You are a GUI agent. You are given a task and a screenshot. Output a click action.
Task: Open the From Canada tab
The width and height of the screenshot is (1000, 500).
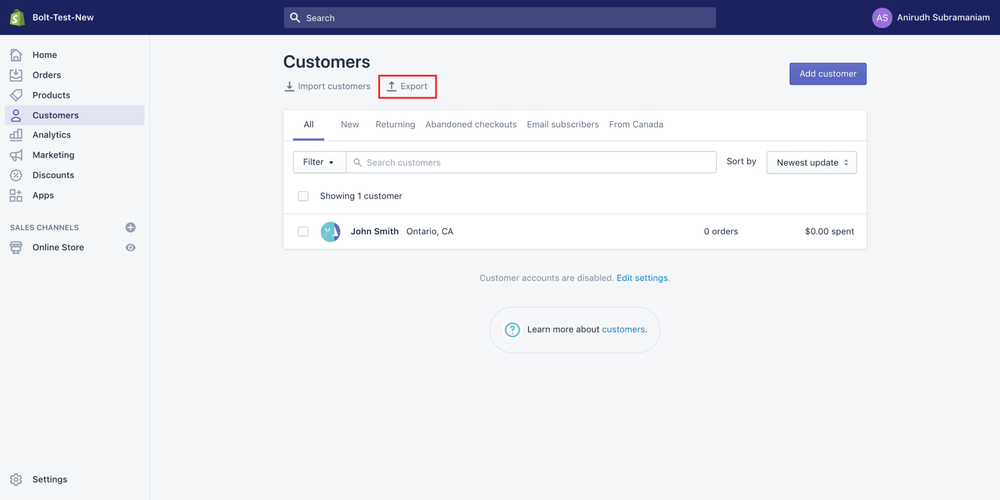point(636,125)
